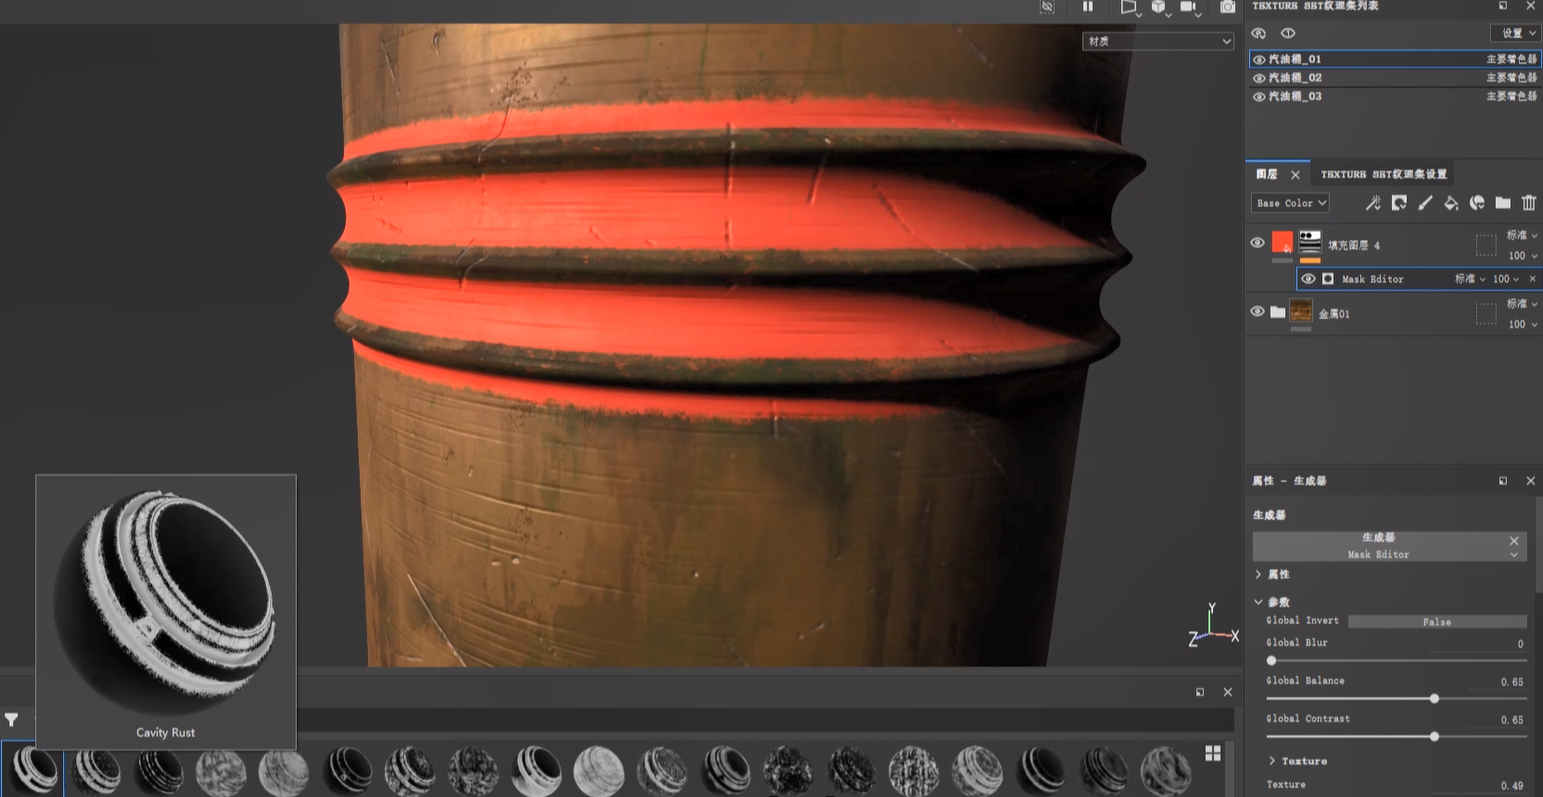The image size is (1543, 797).
Task: Click the 生成器 Mask Editor generator button
Action: (1377, 546)
